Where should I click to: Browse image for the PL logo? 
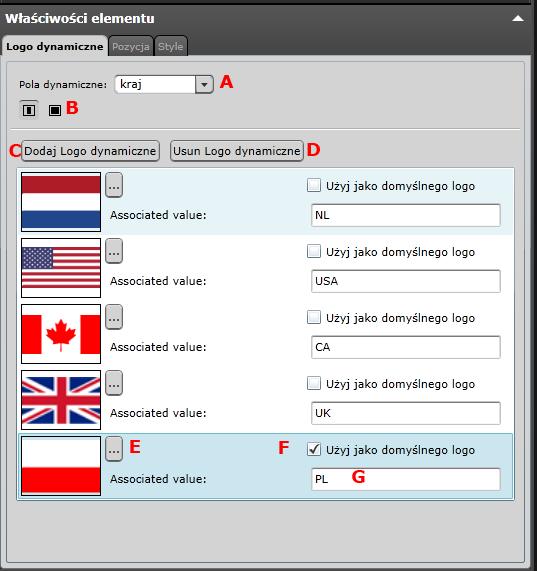(114, 449)
